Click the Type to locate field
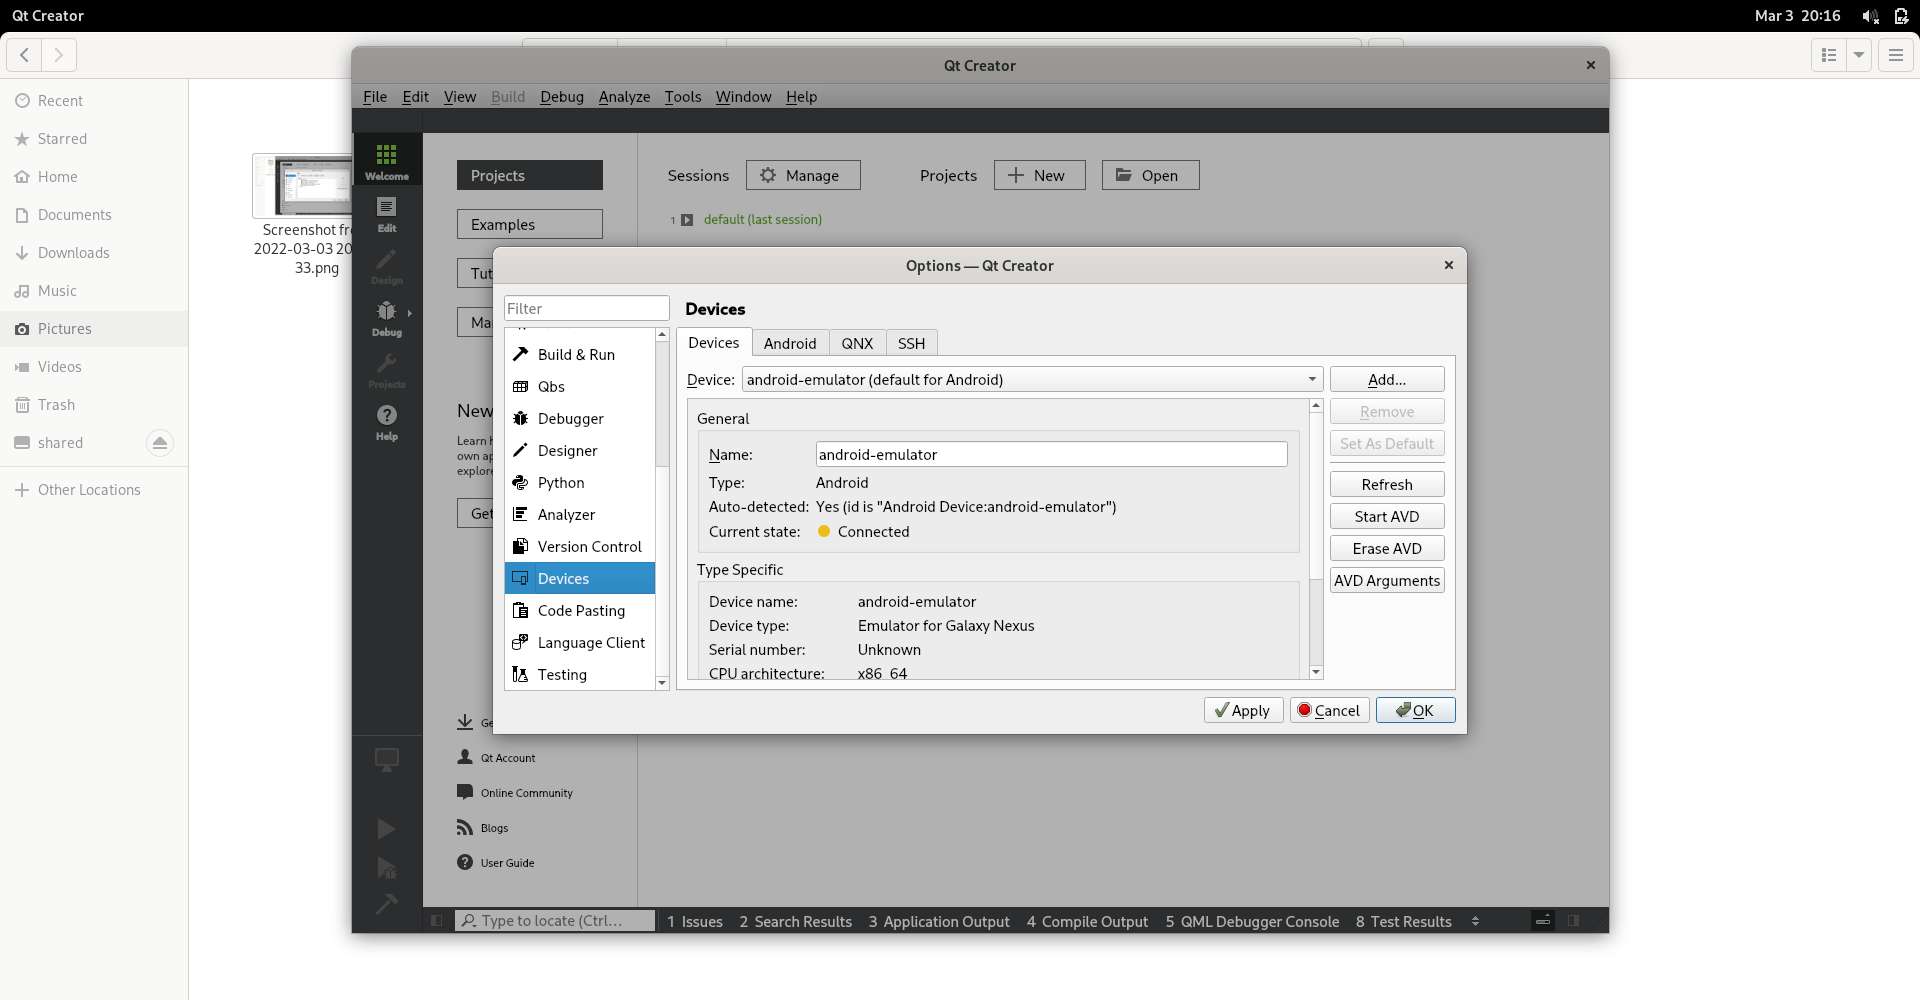 (555, 921)
